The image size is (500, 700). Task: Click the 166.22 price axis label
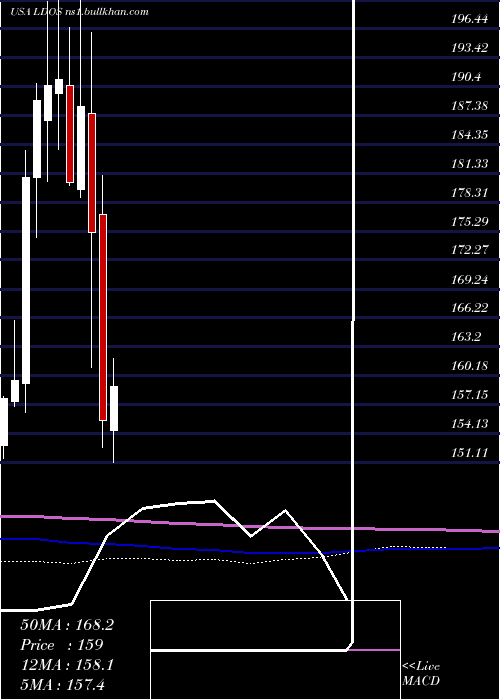(x=469, y=308)
